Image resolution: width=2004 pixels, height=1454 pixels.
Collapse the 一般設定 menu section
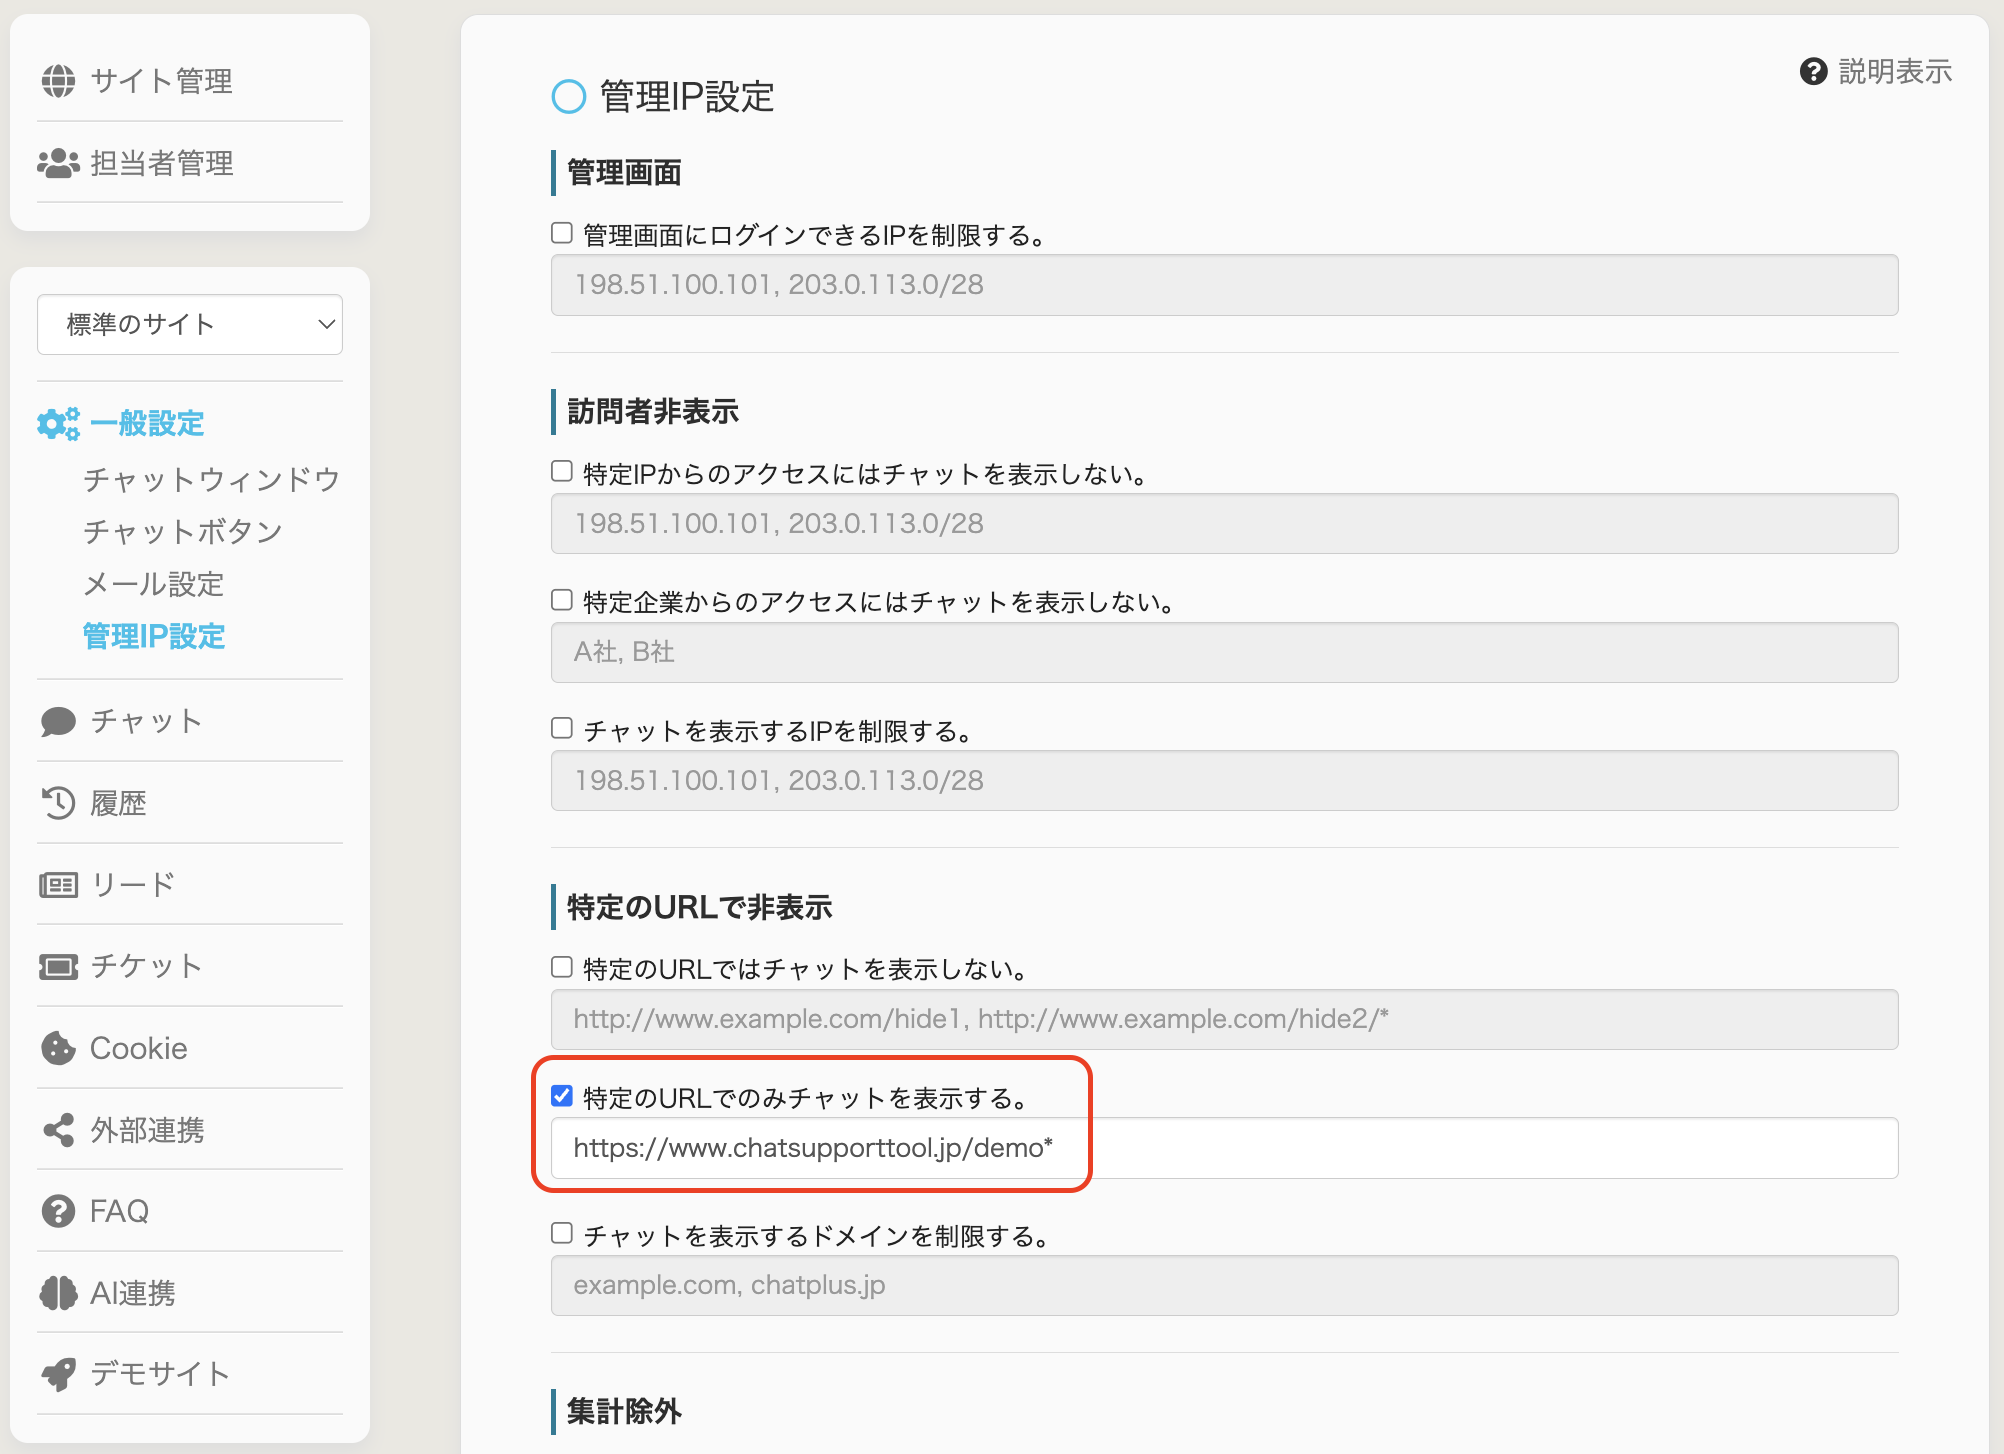point(147,424)
